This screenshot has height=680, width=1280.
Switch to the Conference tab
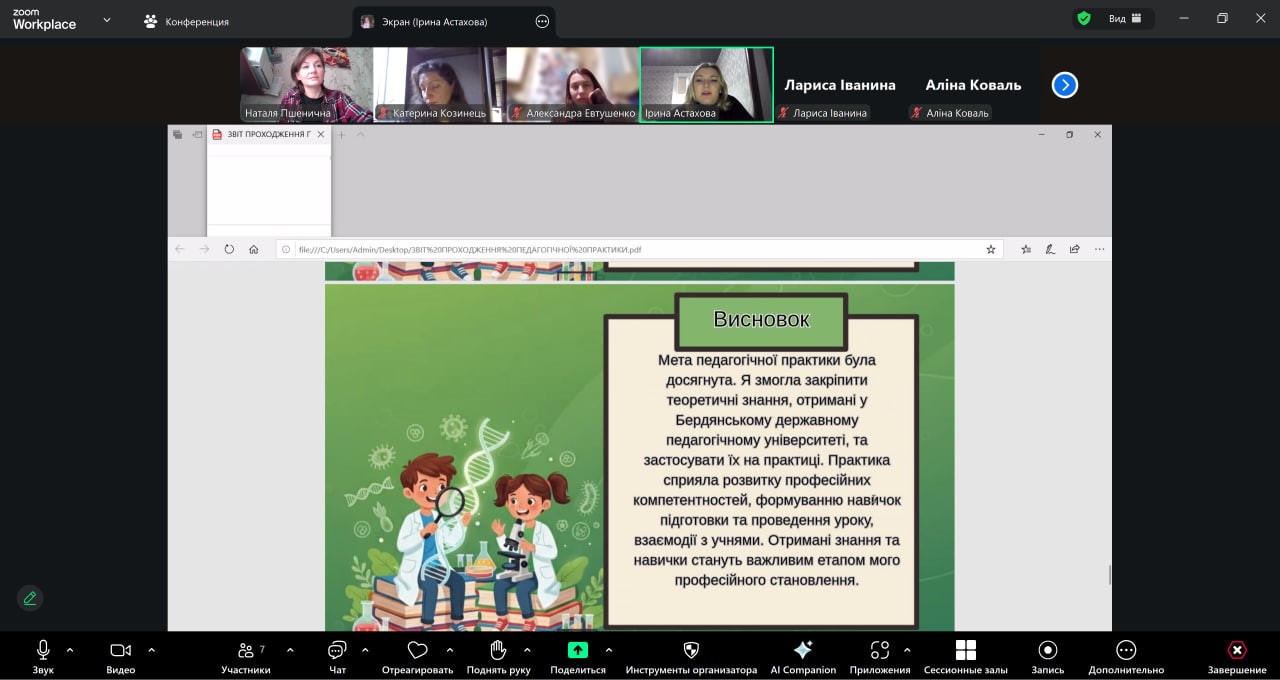coord(186,21)
